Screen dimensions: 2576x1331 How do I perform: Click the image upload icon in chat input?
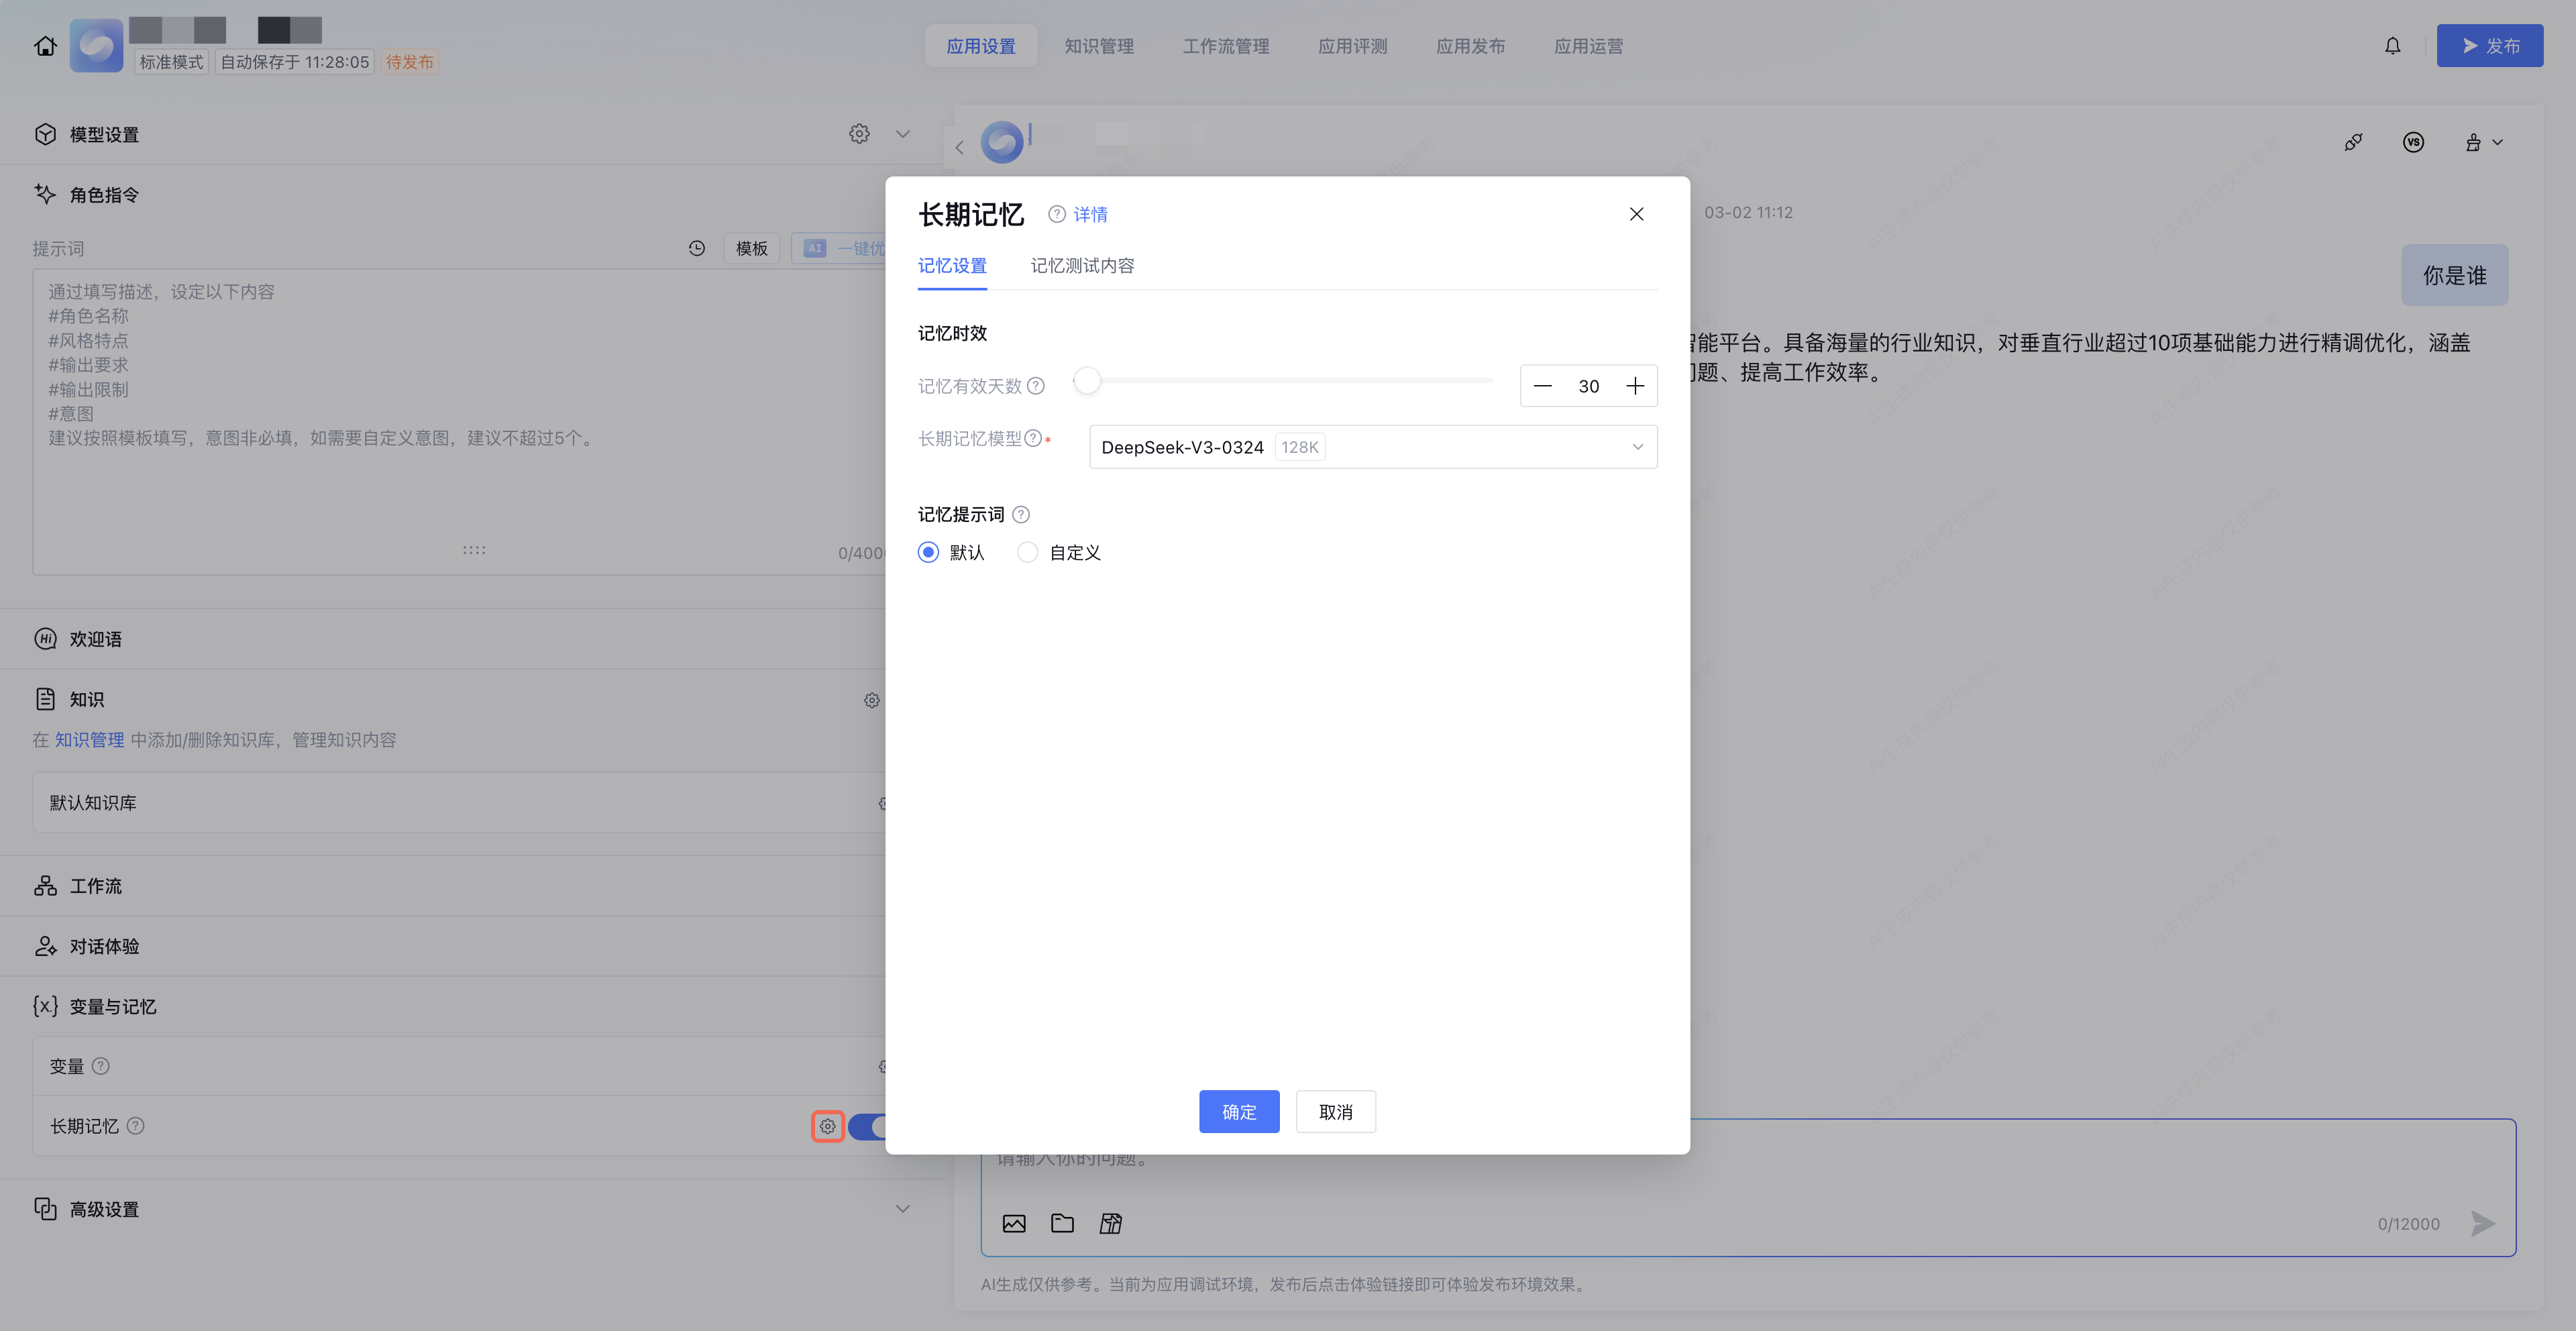tap(1014, 1223)
